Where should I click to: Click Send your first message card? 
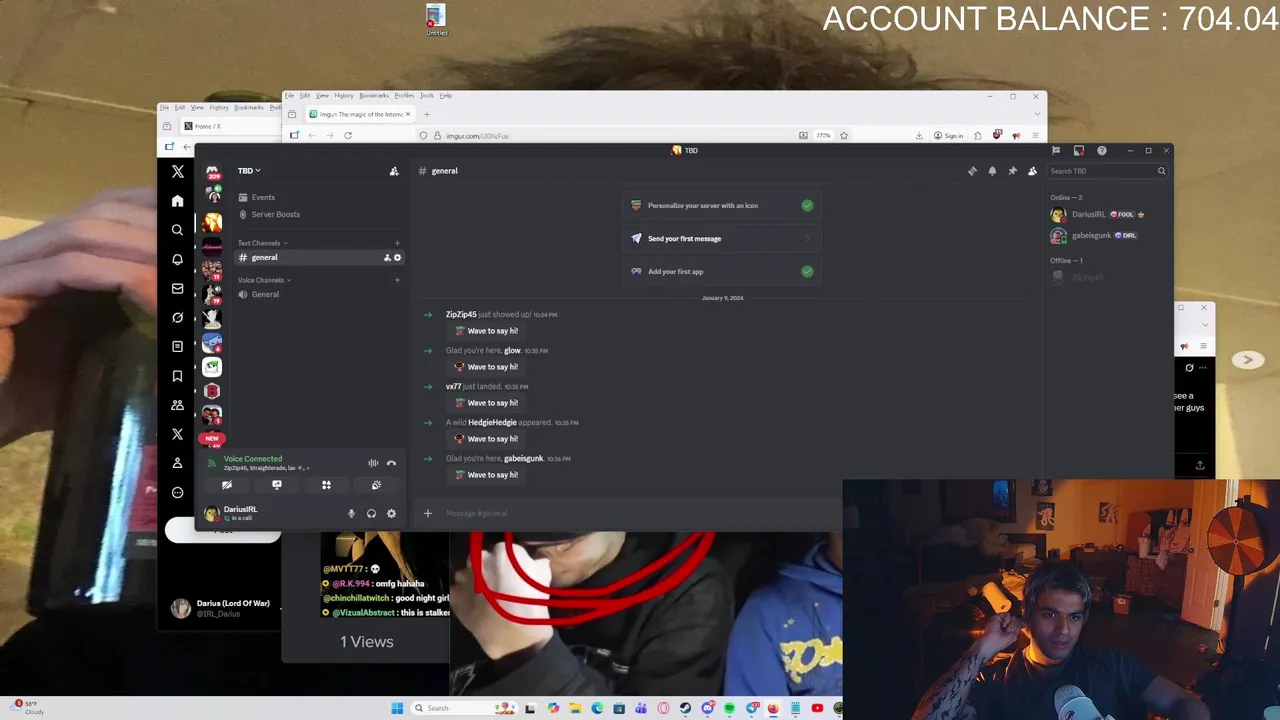pos(722,238)
